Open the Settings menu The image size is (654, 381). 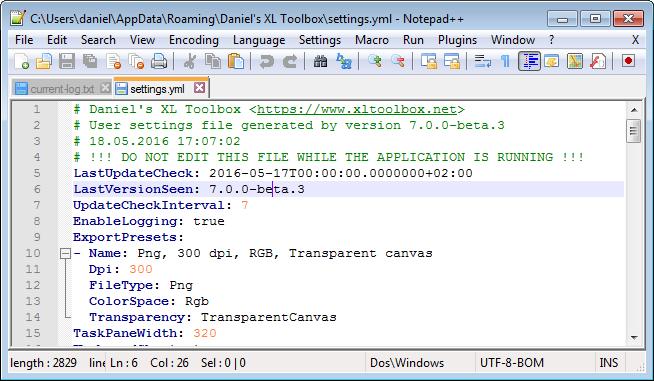319,40
